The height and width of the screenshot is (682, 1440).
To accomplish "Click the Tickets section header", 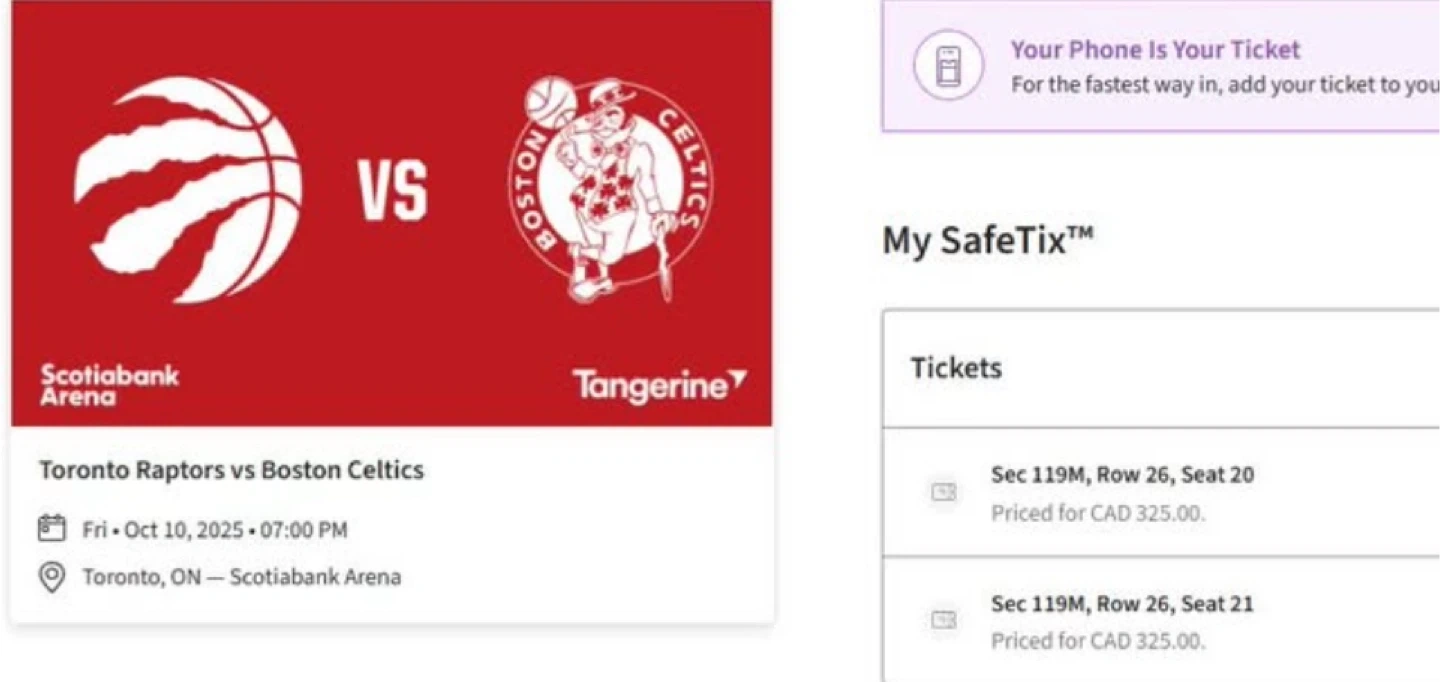I will [956, 368].
